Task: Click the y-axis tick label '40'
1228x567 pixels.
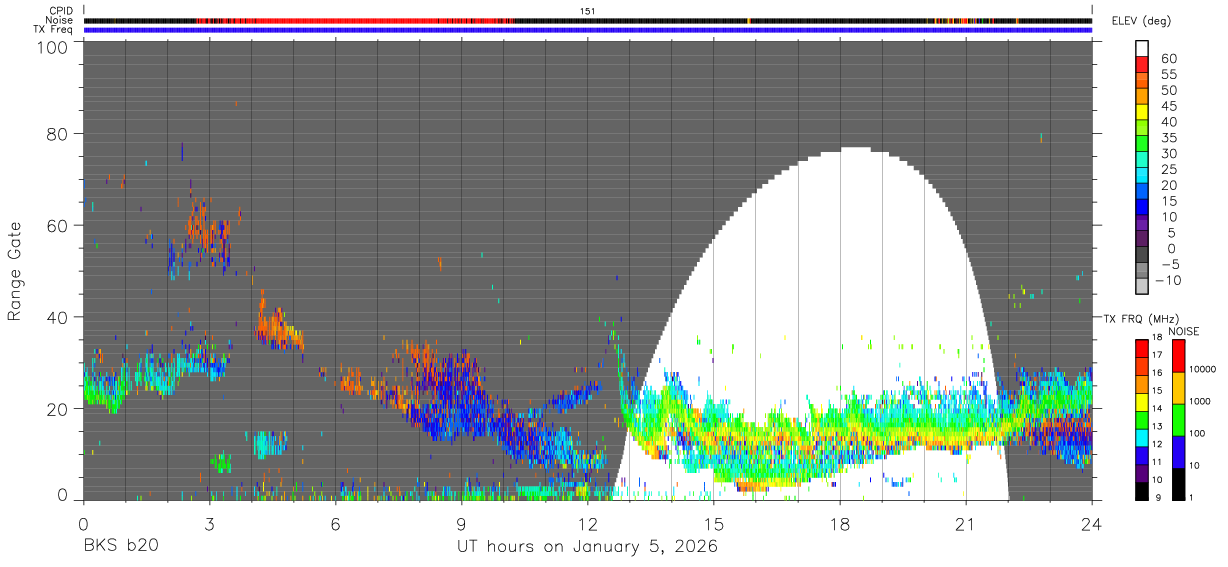Action: [x=58, y=317]
